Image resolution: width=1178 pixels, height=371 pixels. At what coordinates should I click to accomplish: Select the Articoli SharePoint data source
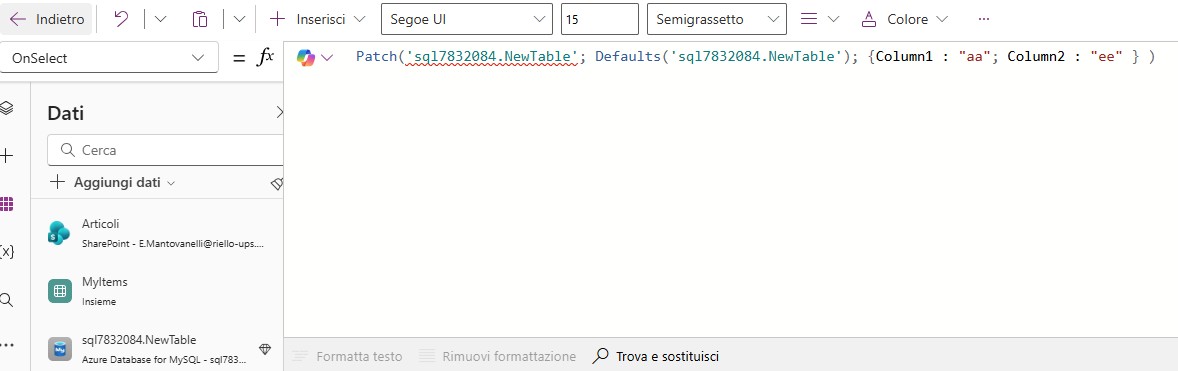click(158, 233)
